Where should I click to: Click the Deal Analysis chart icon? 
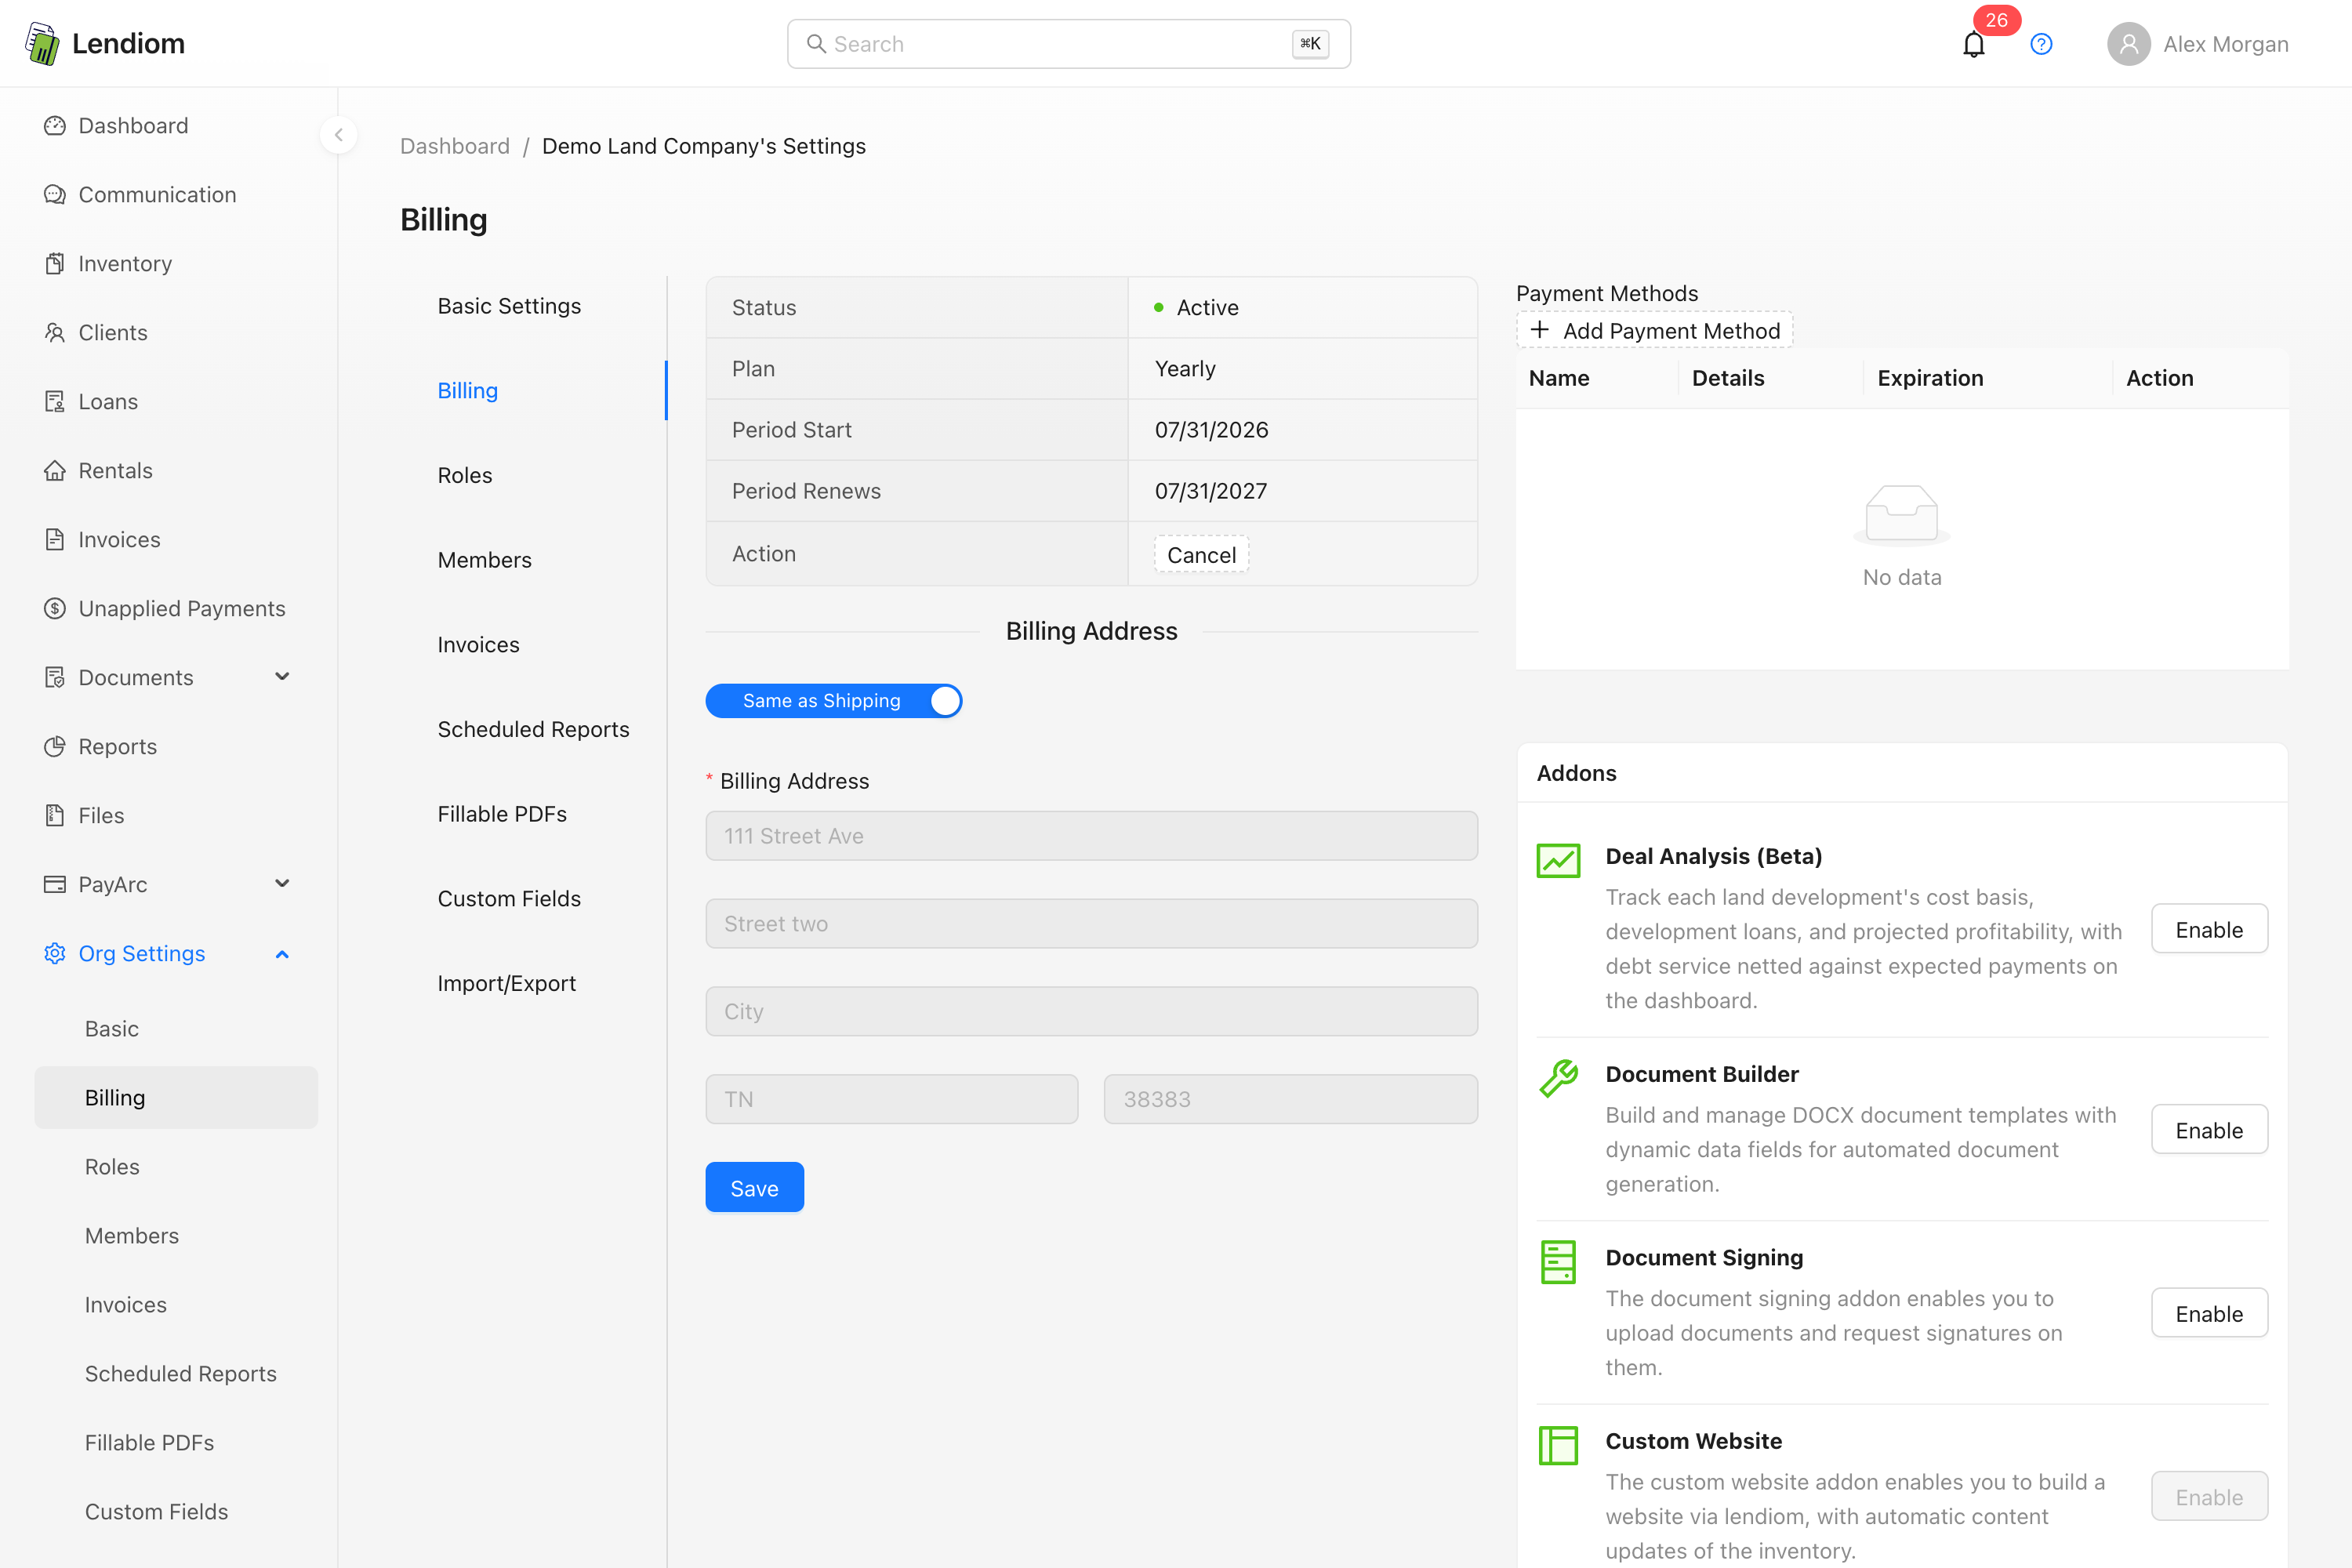tap(1558, 860)
